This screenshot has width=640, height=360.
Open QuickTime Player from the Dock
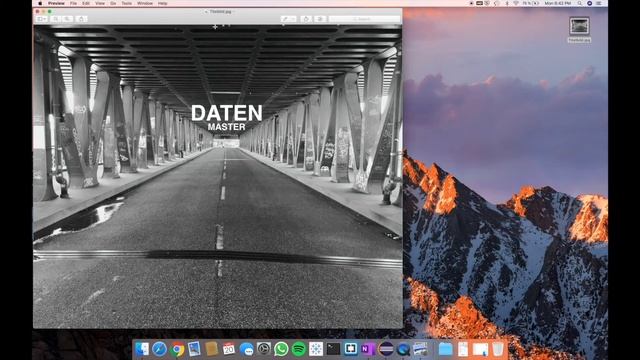403,349
